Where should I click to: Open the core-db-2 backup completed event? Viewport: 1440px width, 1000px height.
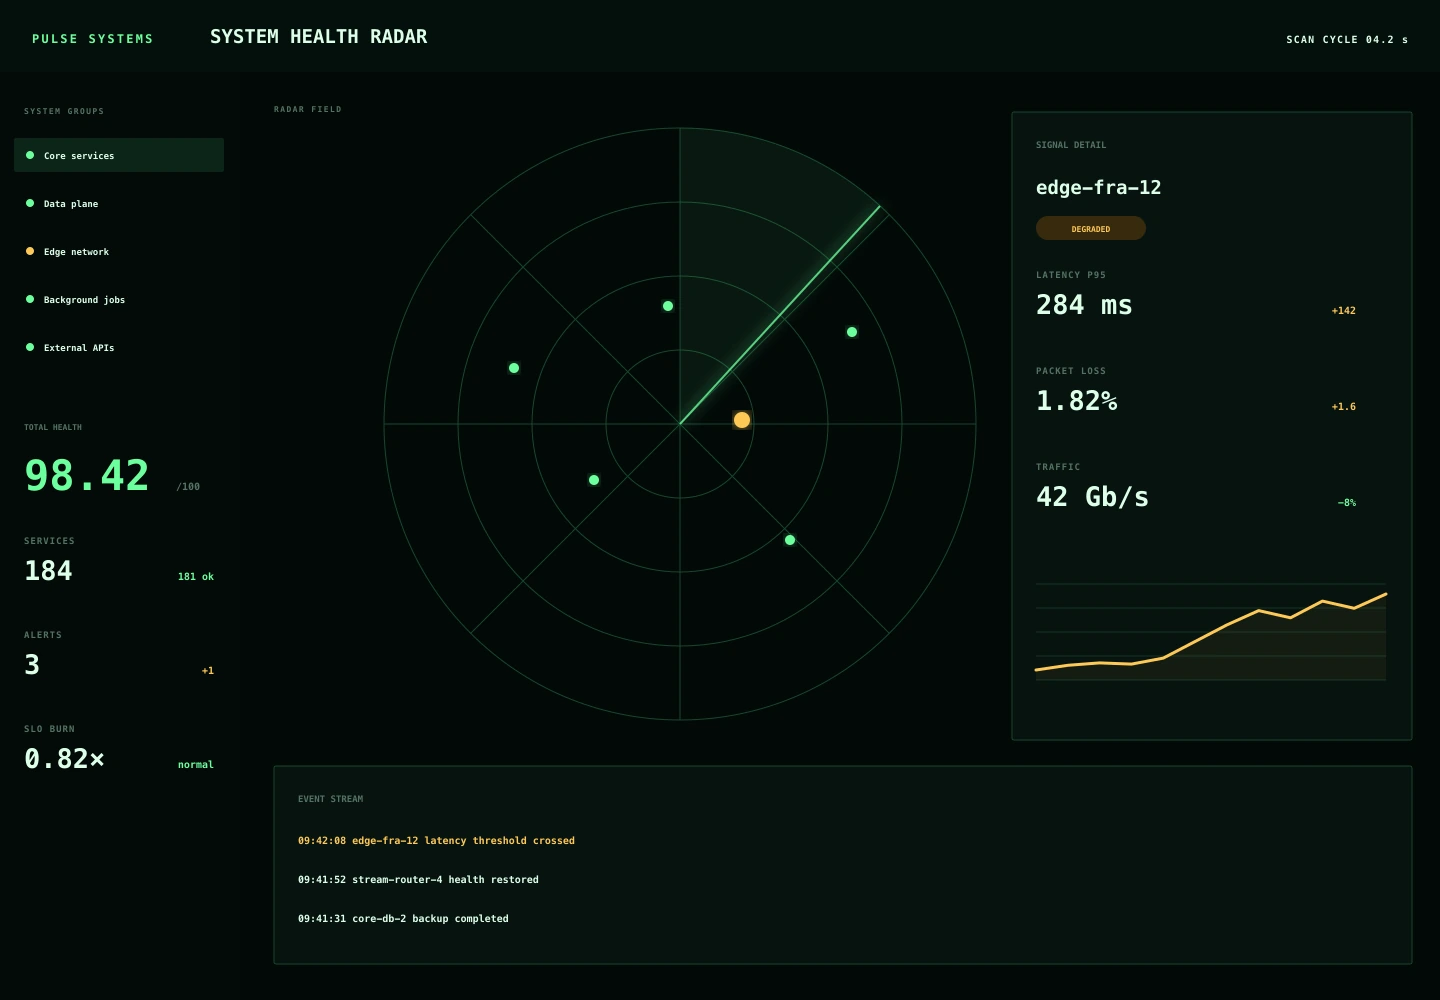pos(403,918)
